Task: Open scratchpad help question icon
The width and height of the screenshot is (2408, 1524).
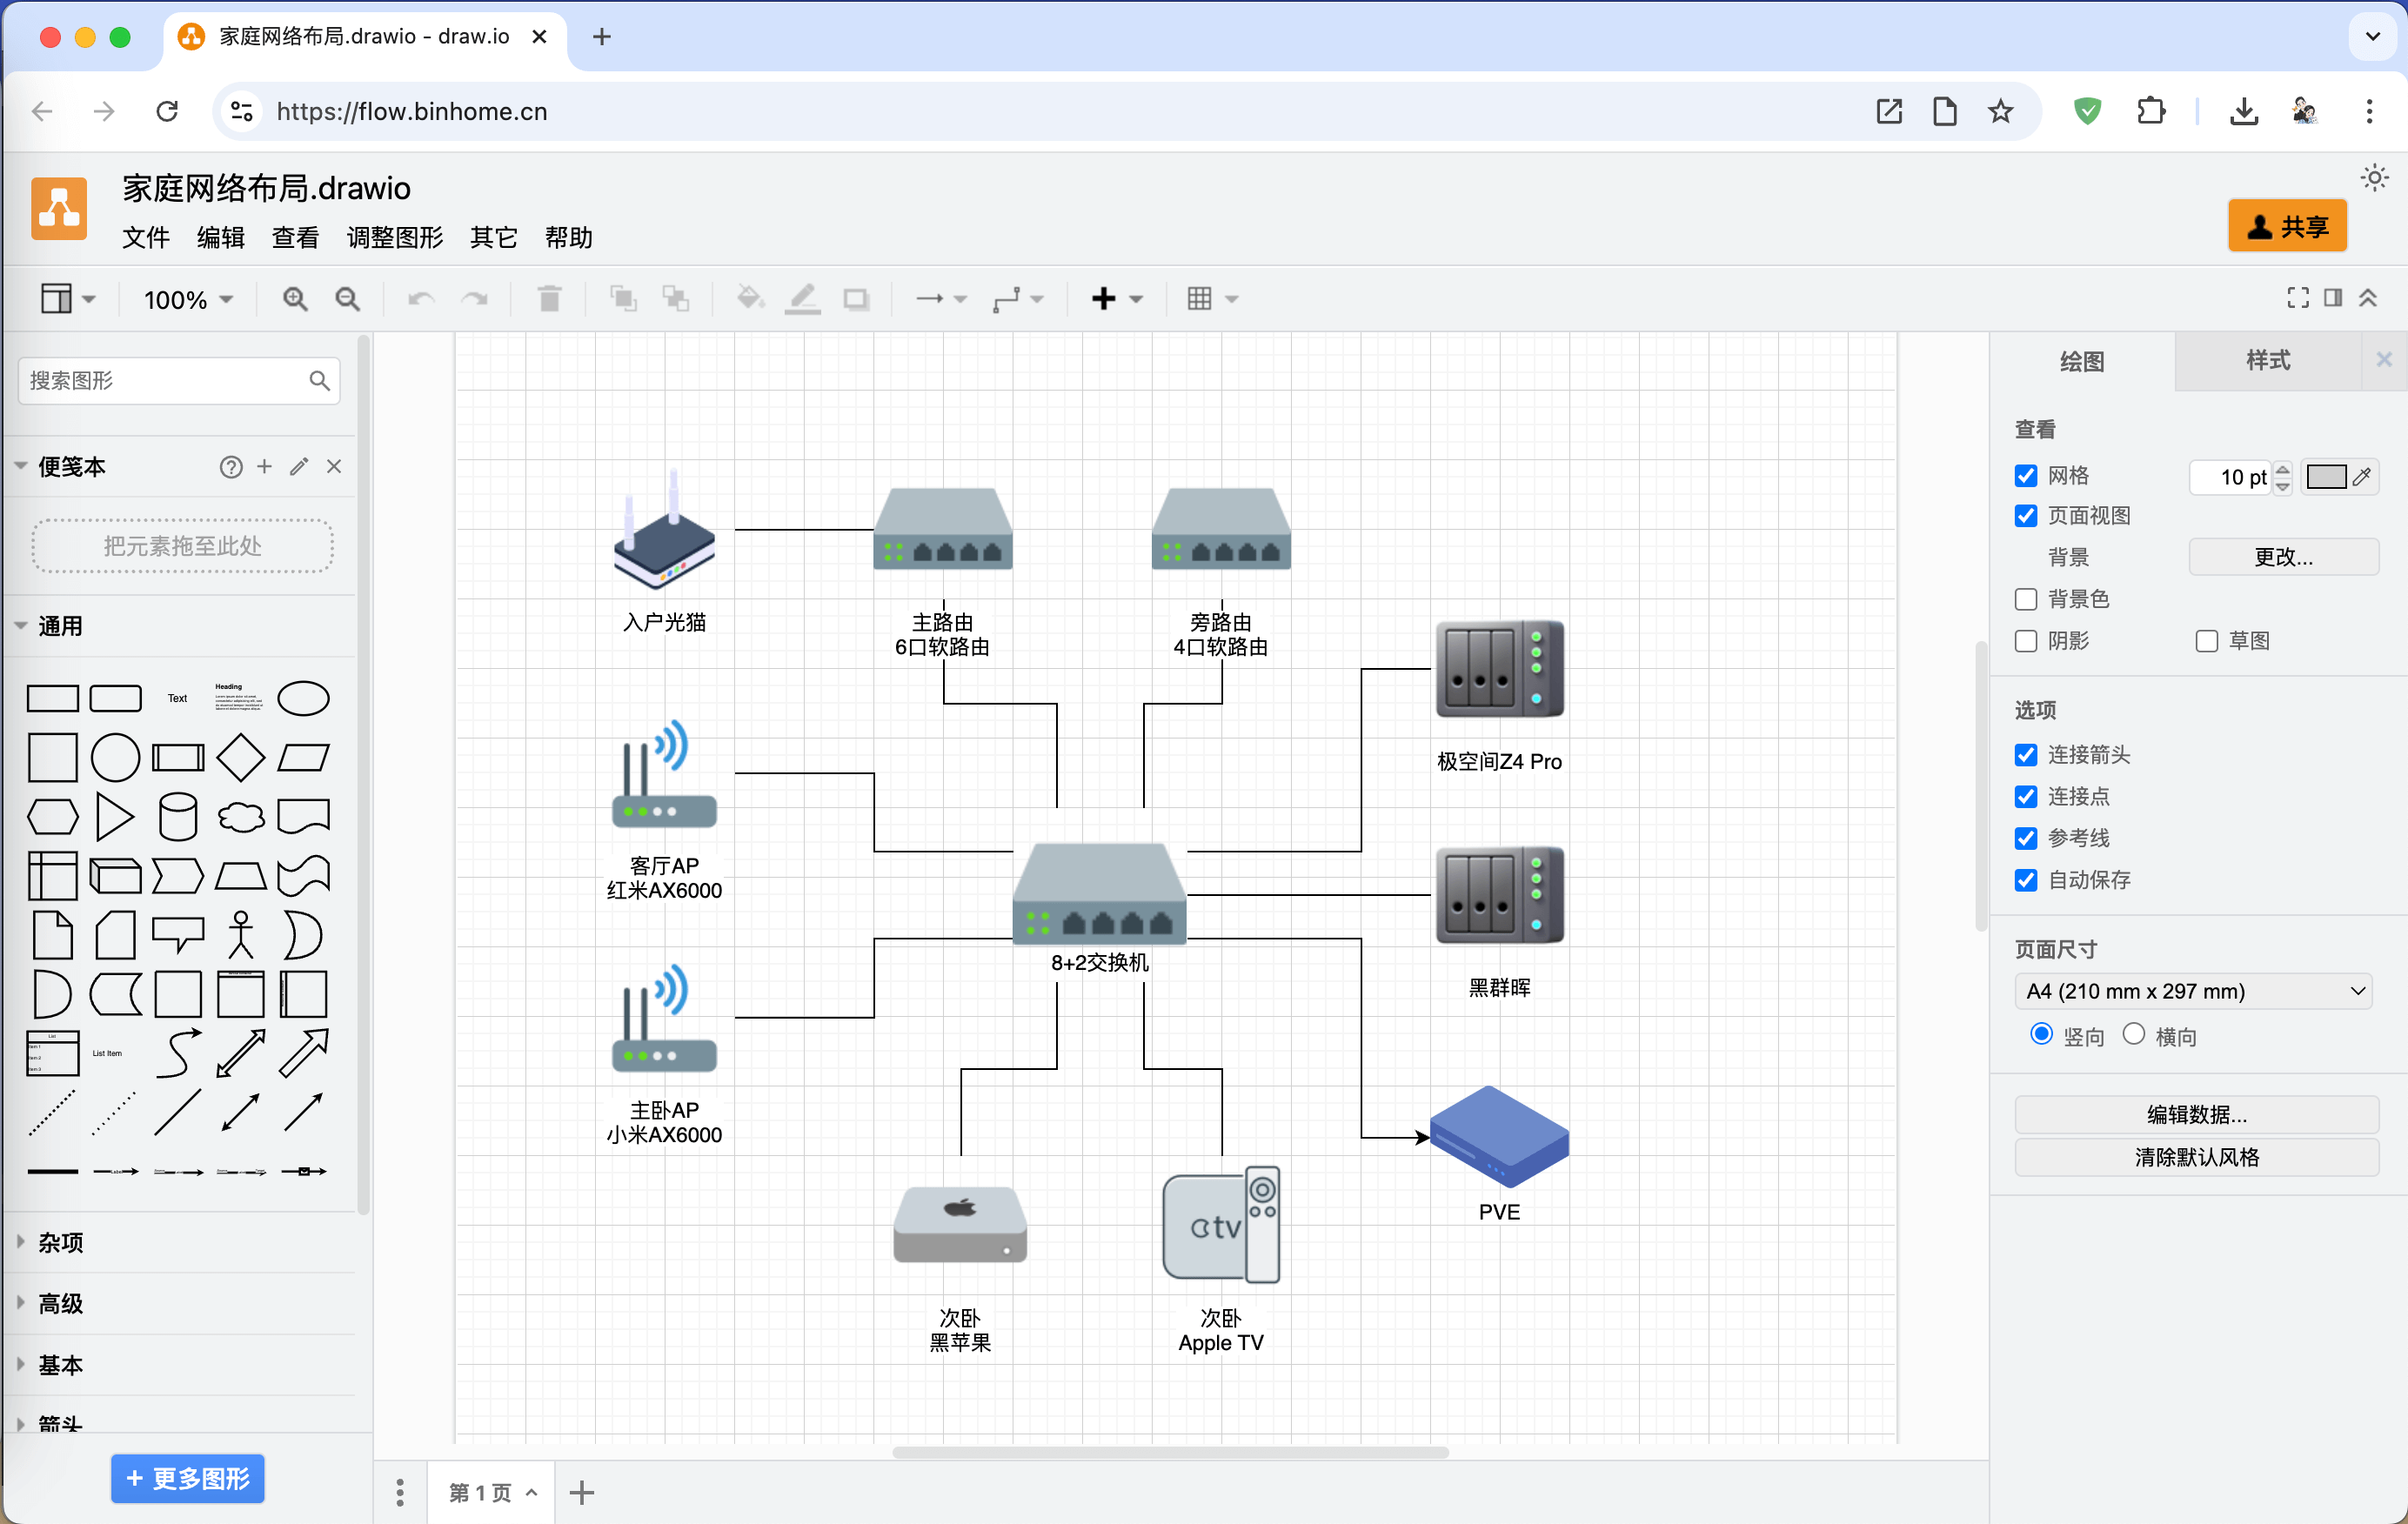Action: point(231,467)
